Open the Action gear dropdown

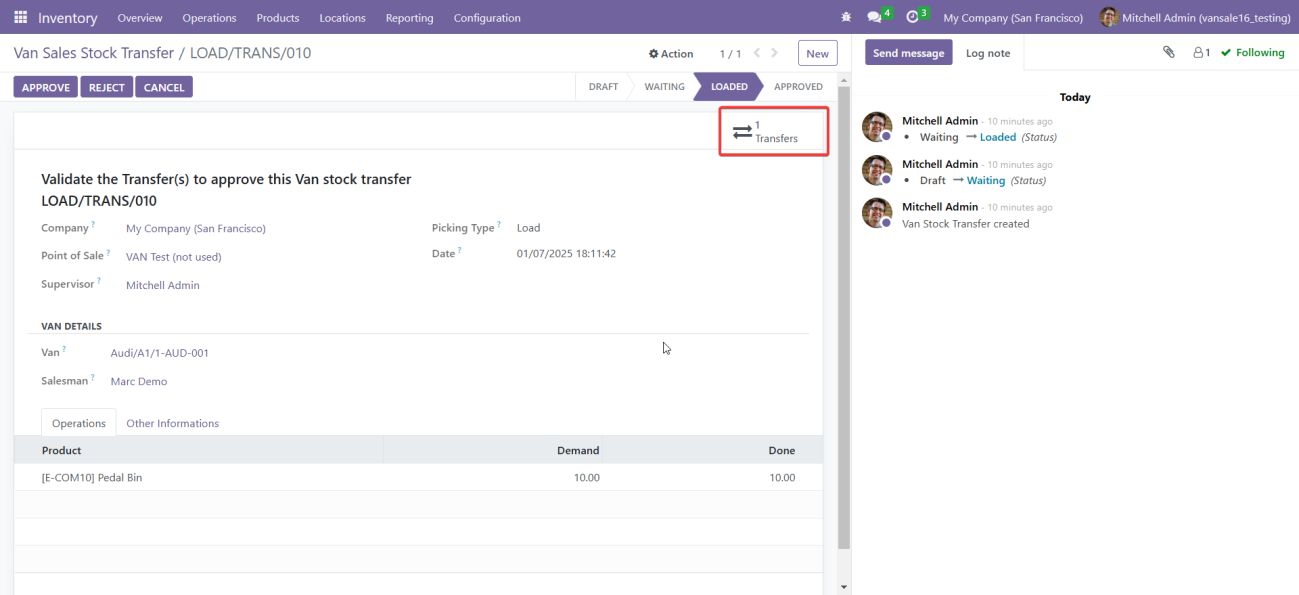point(671,54)
